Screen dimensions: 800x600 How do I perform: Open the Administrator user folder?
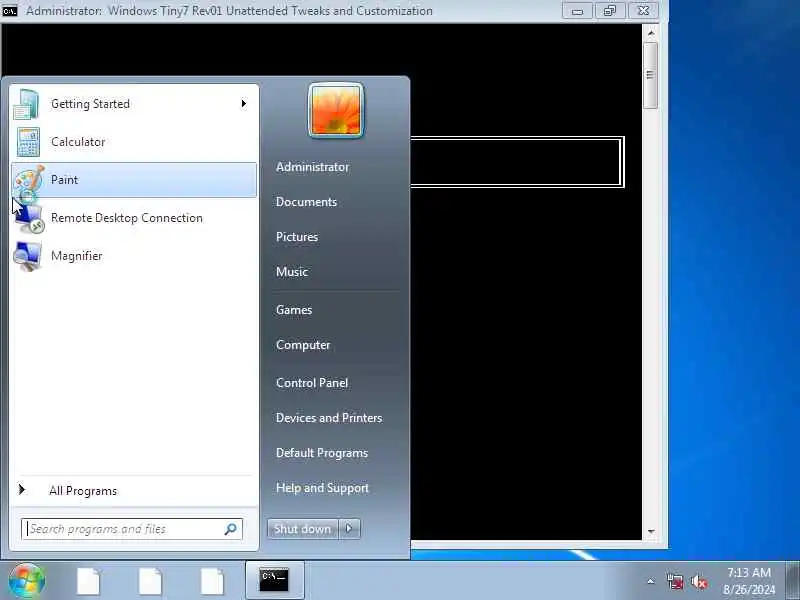pos(313,167)
